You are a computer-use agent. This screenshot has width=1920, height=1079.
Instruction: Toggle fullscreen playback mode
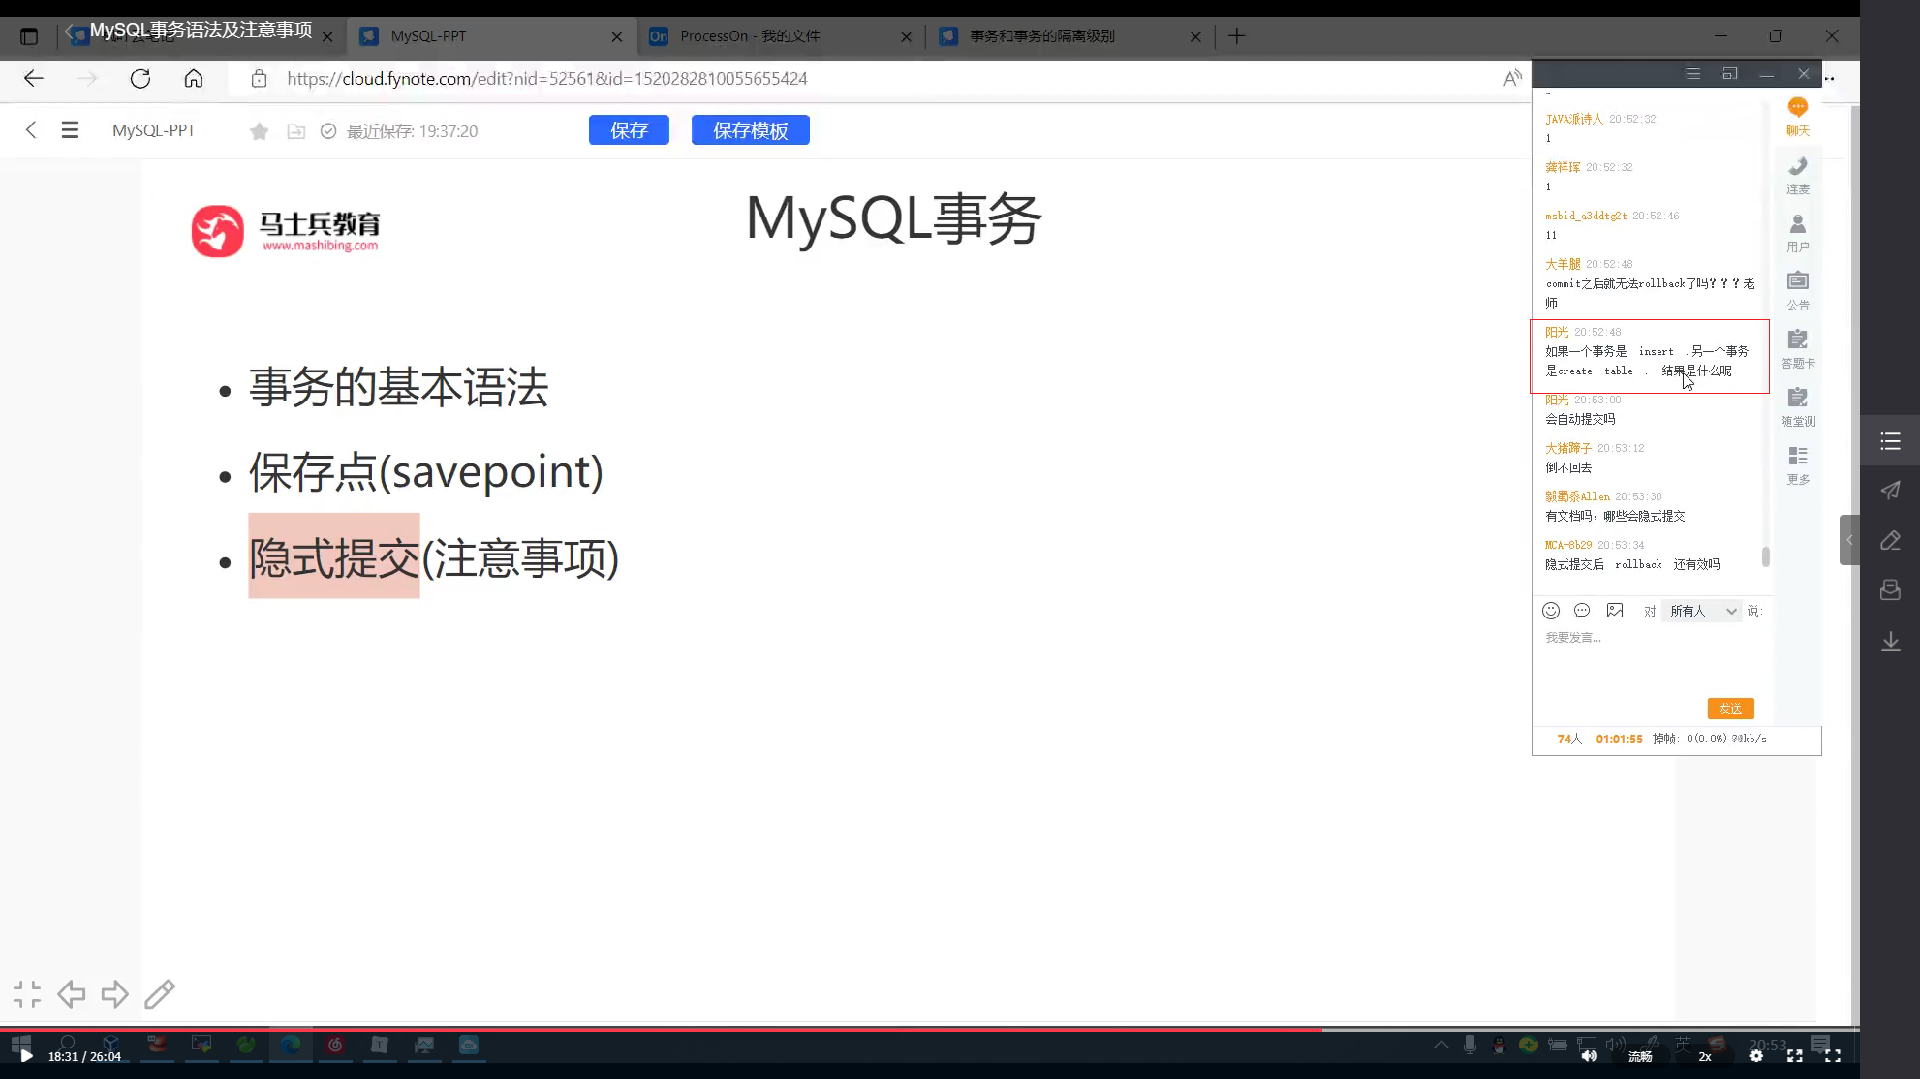point(1833,1055)
